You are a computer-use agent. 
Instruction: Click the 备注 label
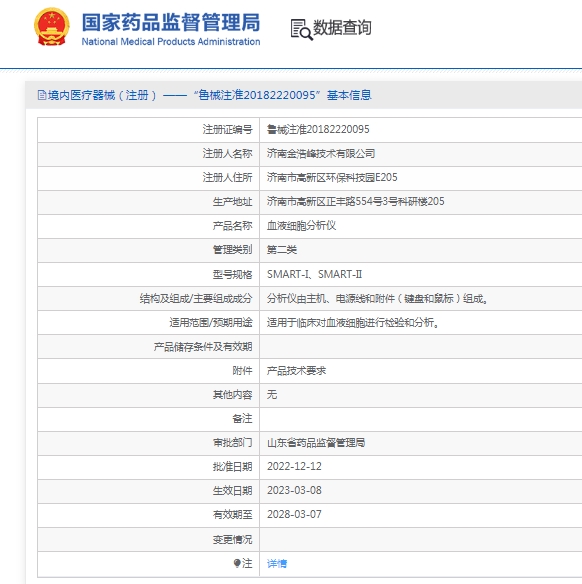click(242, 419)
